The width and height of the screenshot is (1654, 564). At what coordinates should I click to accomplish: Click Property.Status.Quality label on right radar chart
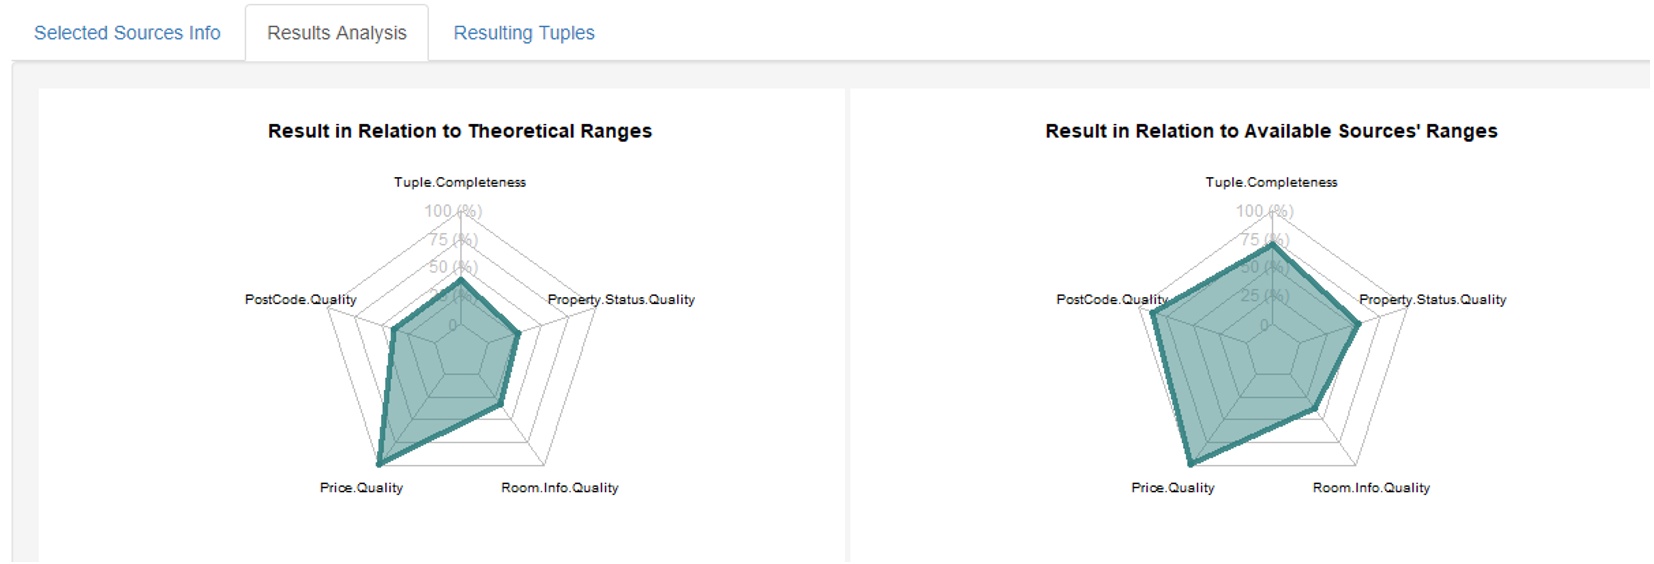click(1432, 299)
